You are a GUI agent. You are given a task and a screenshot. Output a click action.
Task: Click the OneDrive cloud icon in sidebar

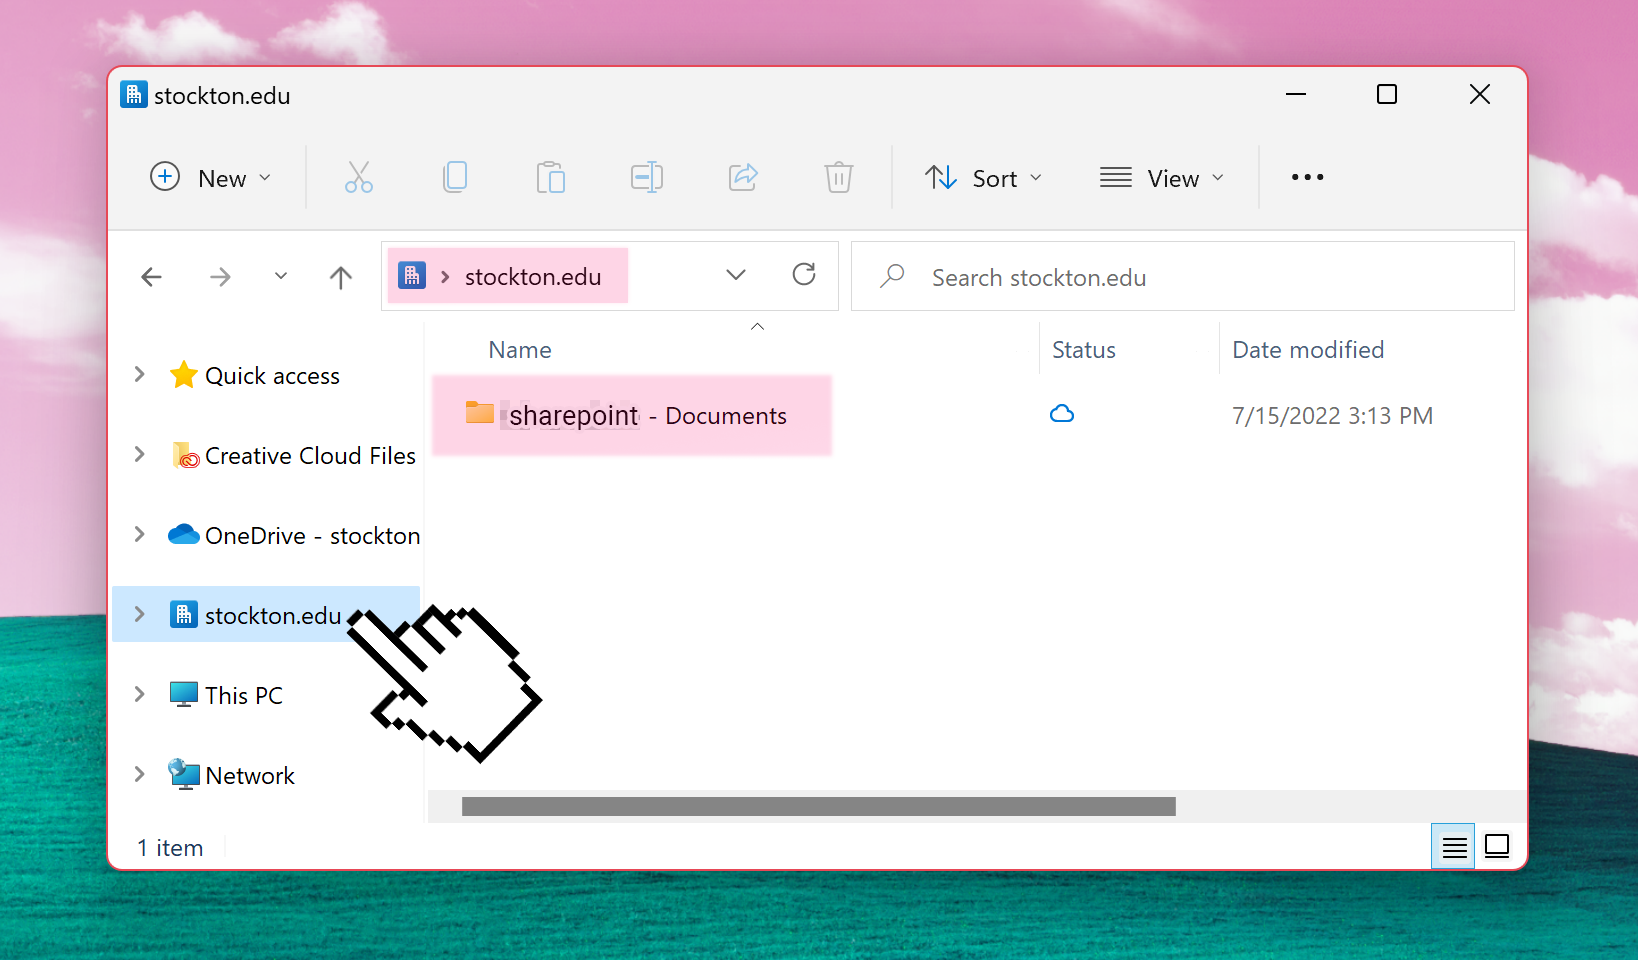coord(184,534)
